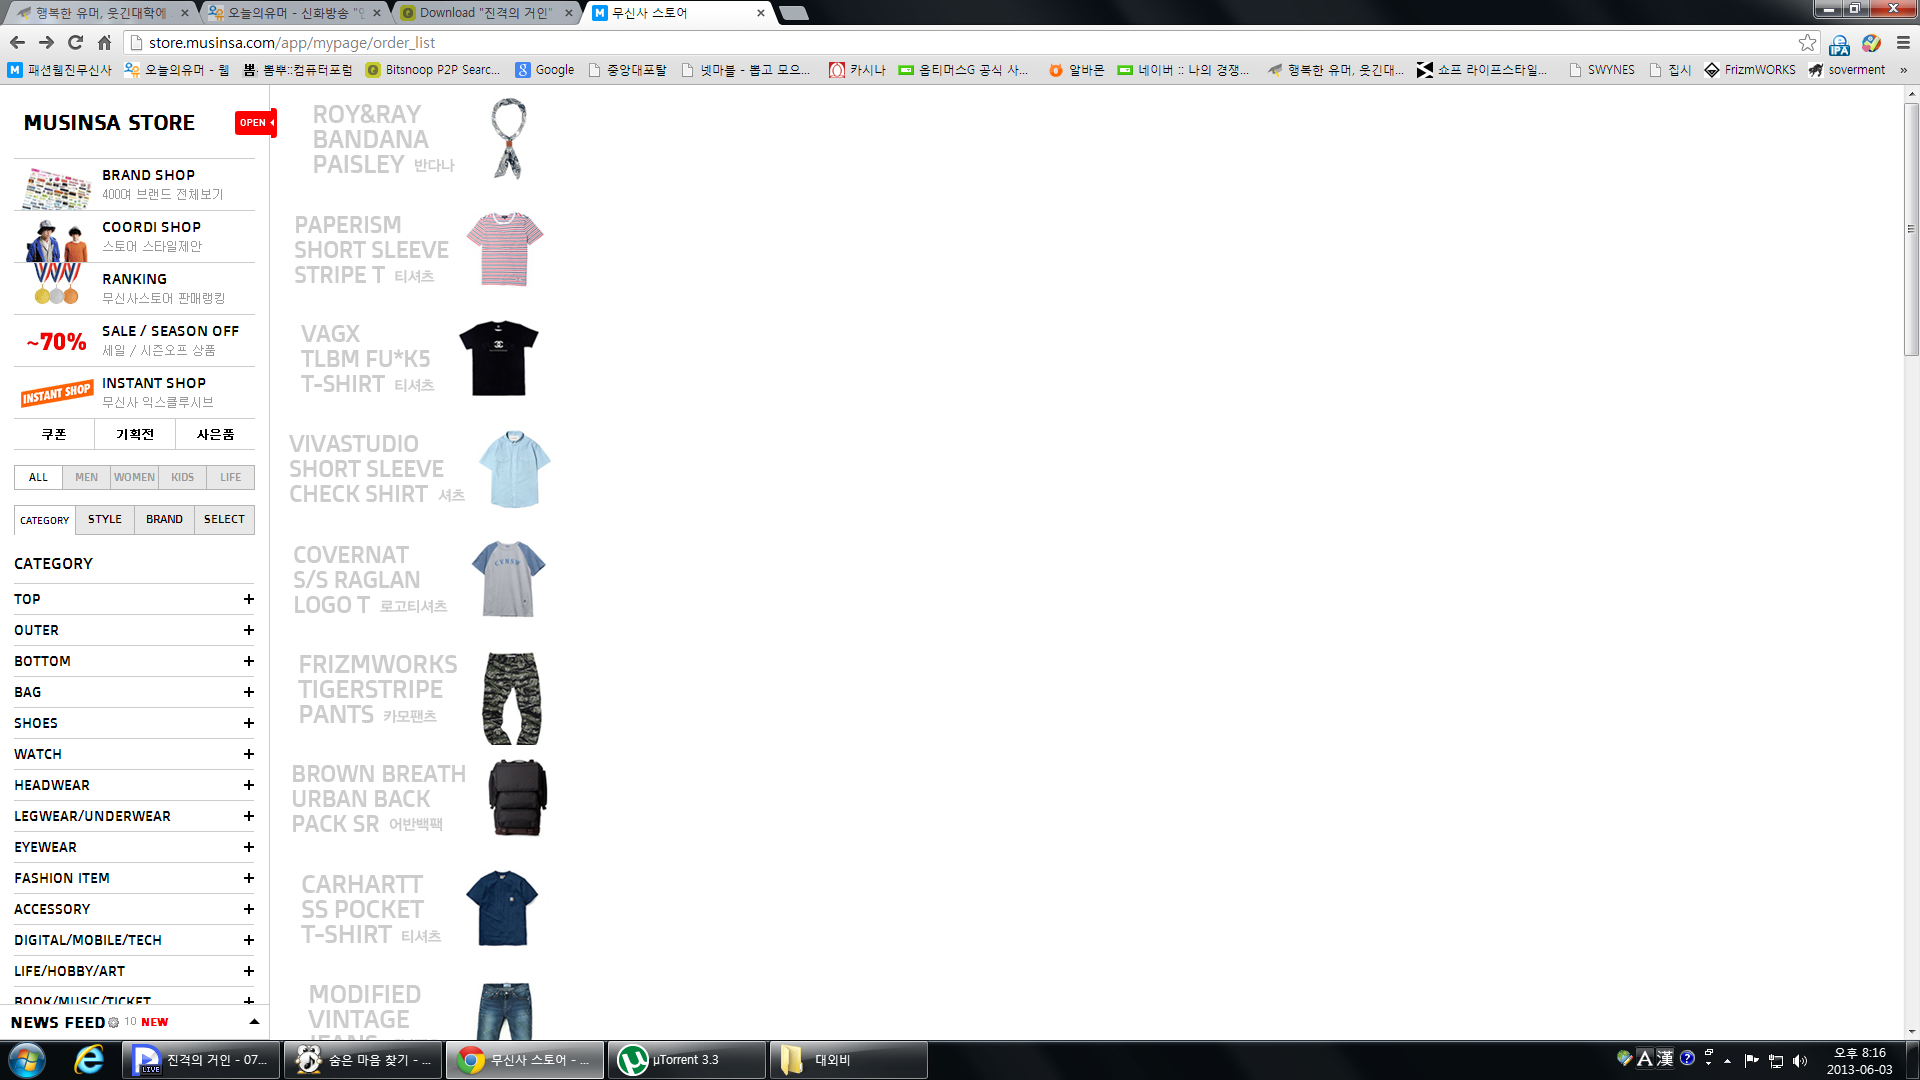The image size is (1920, 1080).
Task: Open the 사은품 link
Action: (x=215, y=434)
